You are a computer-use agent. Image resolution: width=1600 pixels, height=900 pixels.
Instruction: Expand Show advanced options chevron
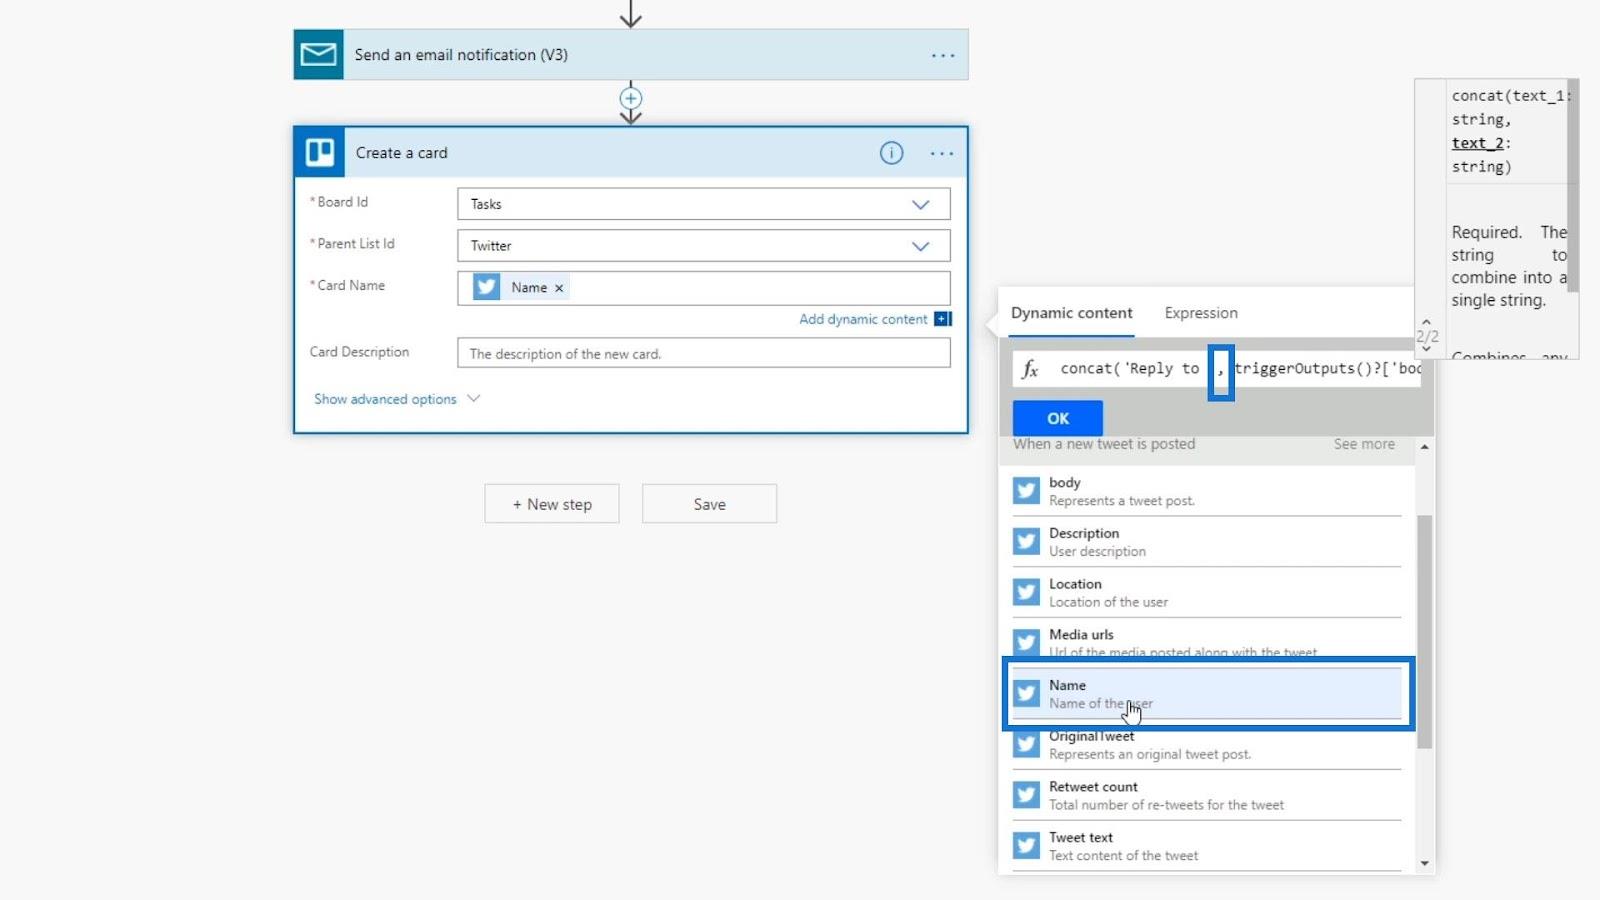(x=474, y=398)
